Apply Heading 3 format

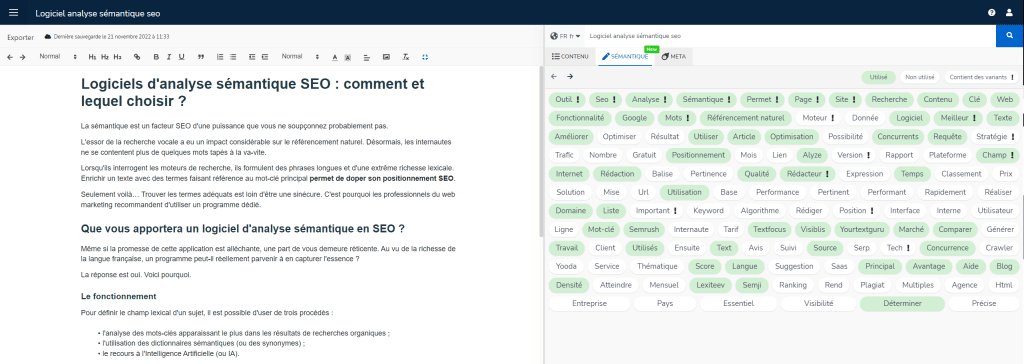tap(118, 58)
